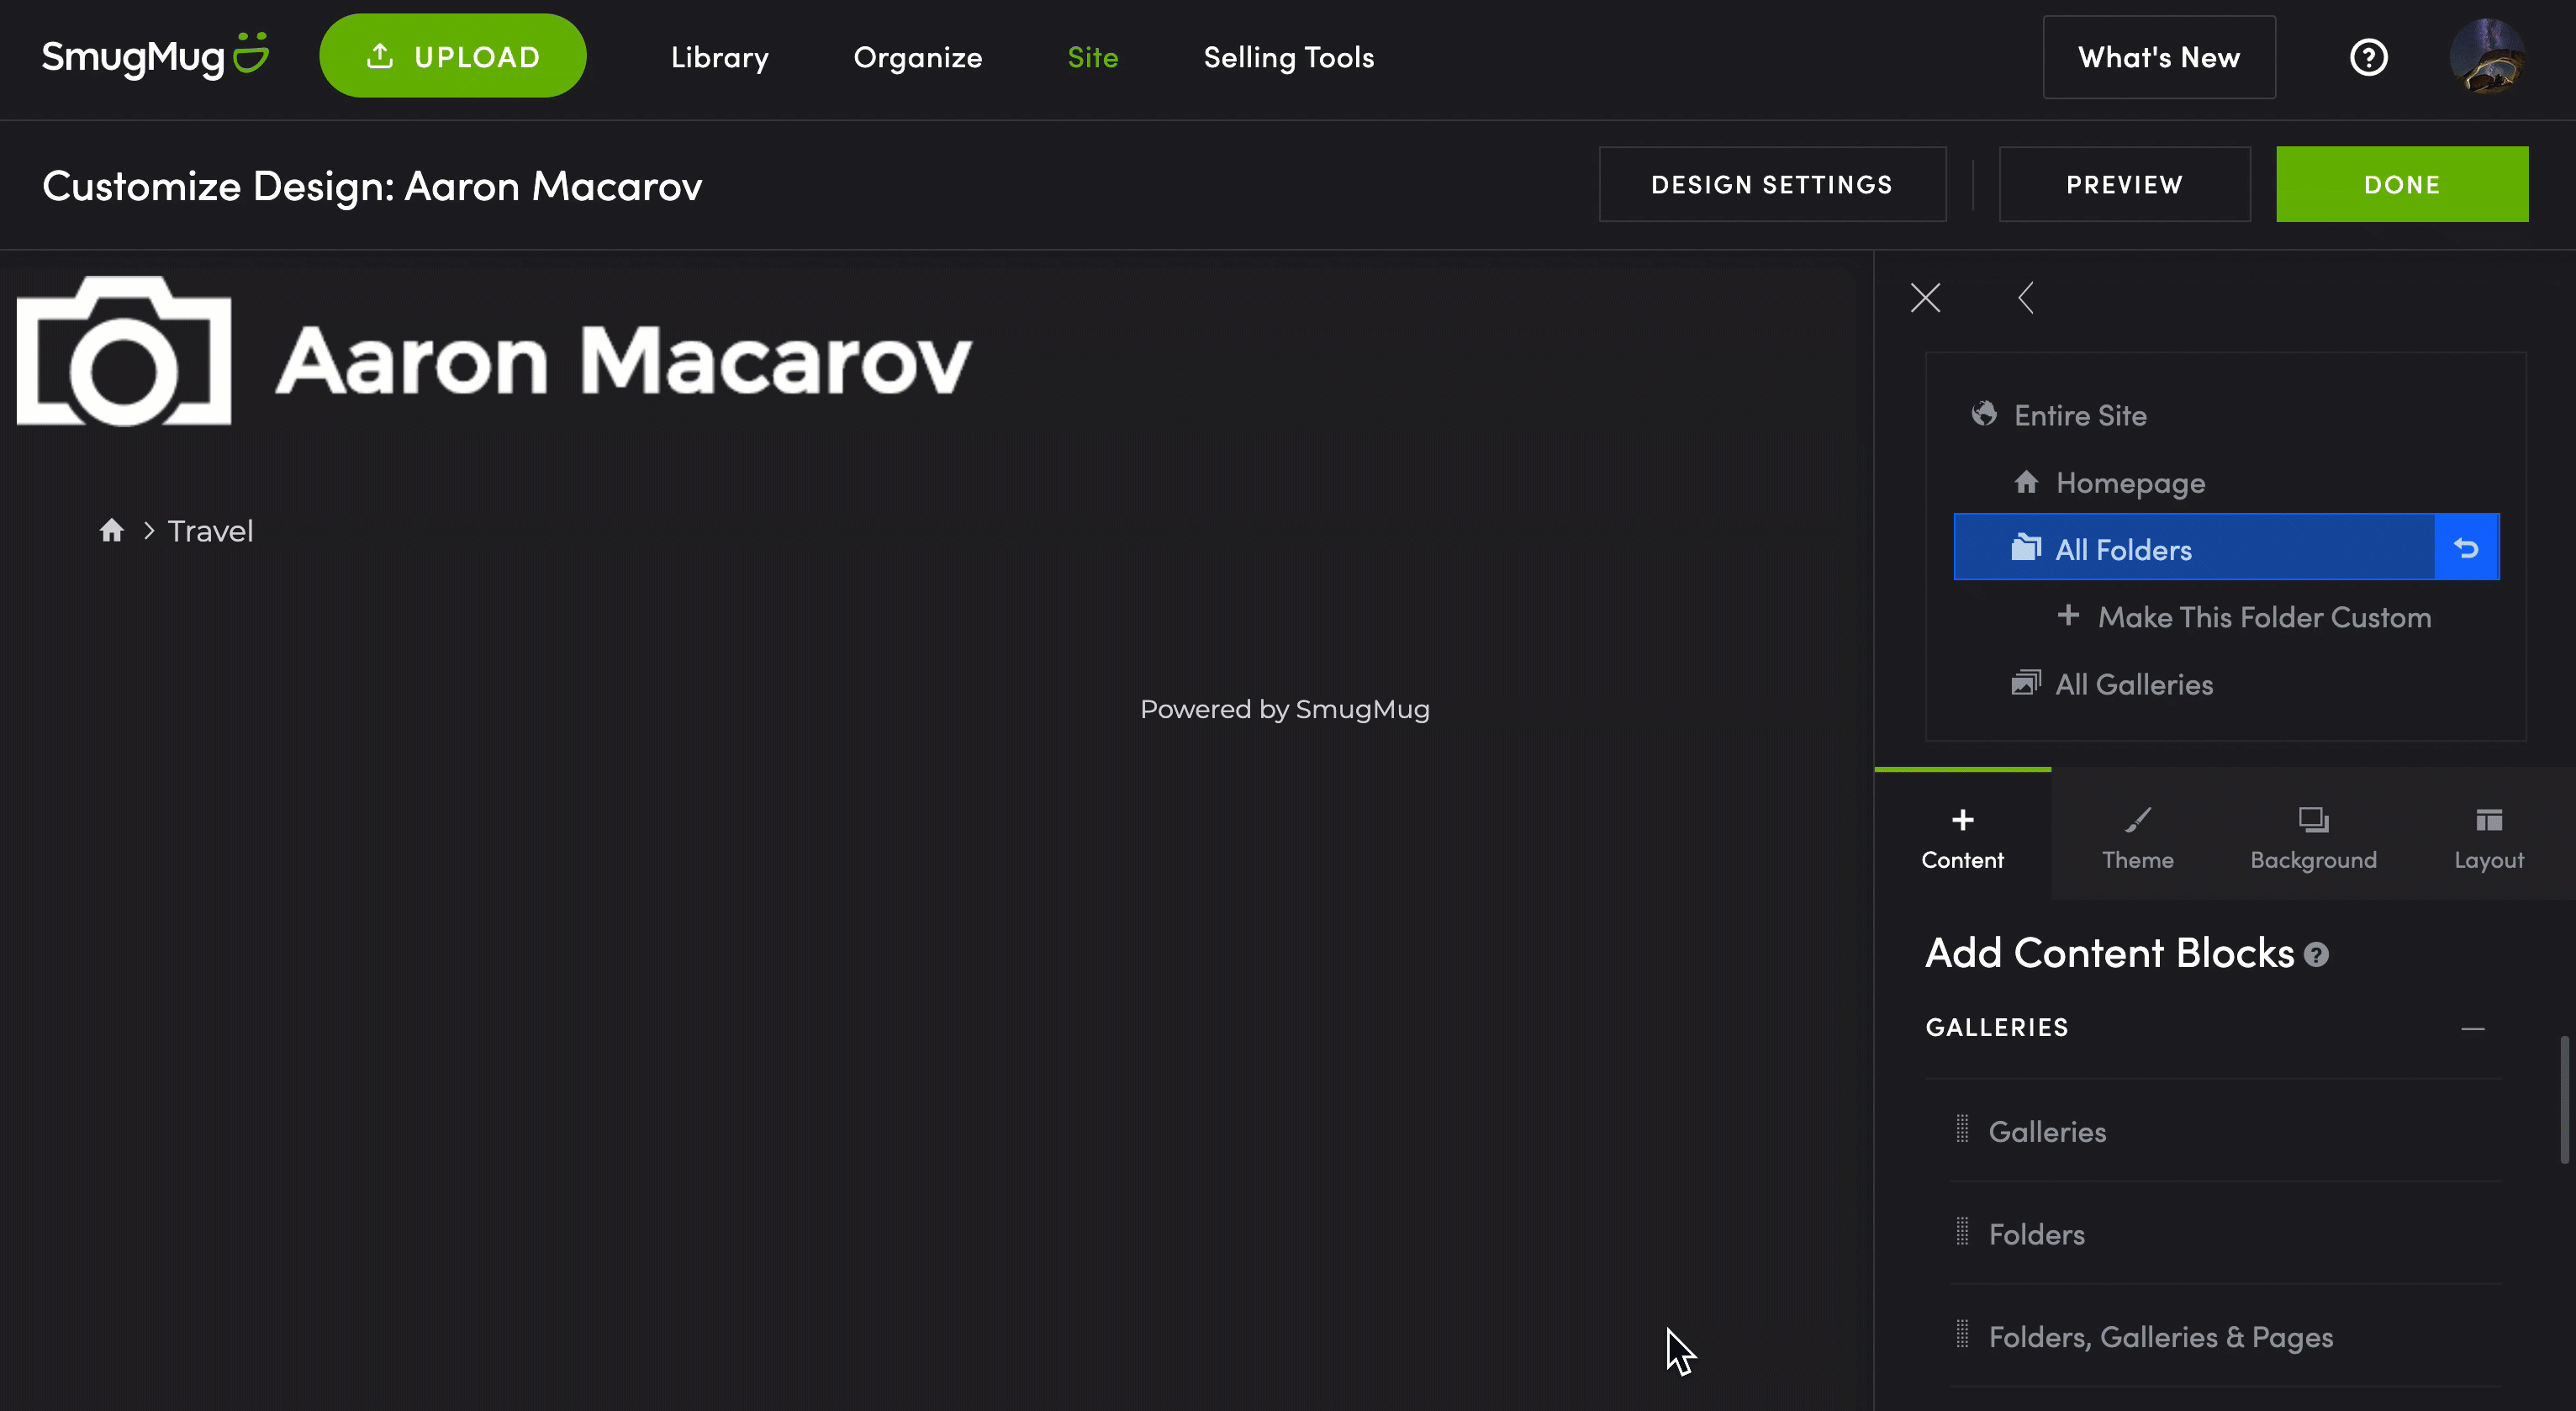Switch to the Background tab
The image size is (2576, 1411).
(x=2312, y=837)
